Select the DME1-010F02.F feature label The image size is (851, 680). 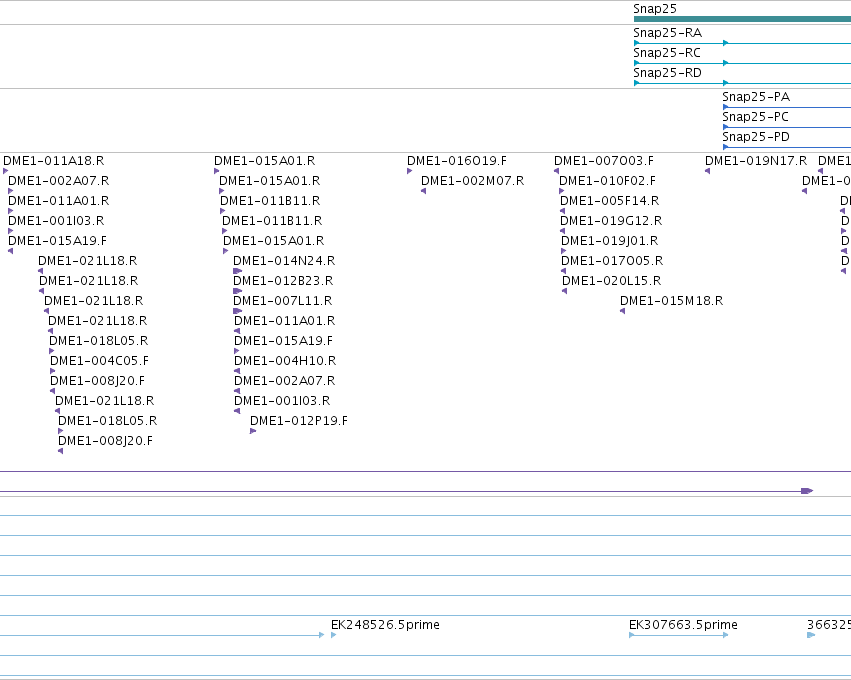click(x=607, y=181)
